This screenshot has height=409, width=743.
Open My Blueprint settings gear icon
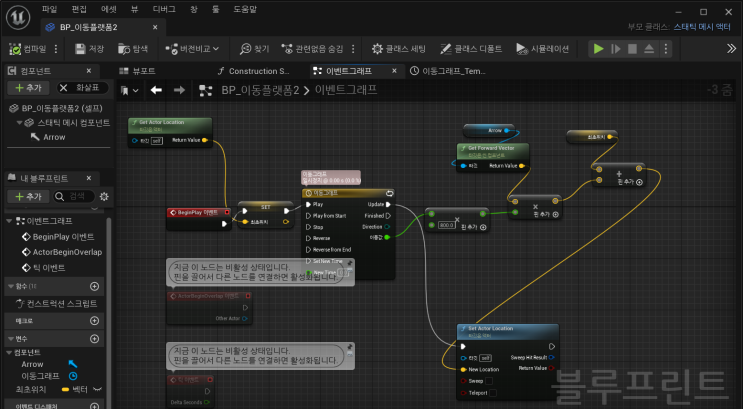(x=104, y=196)
